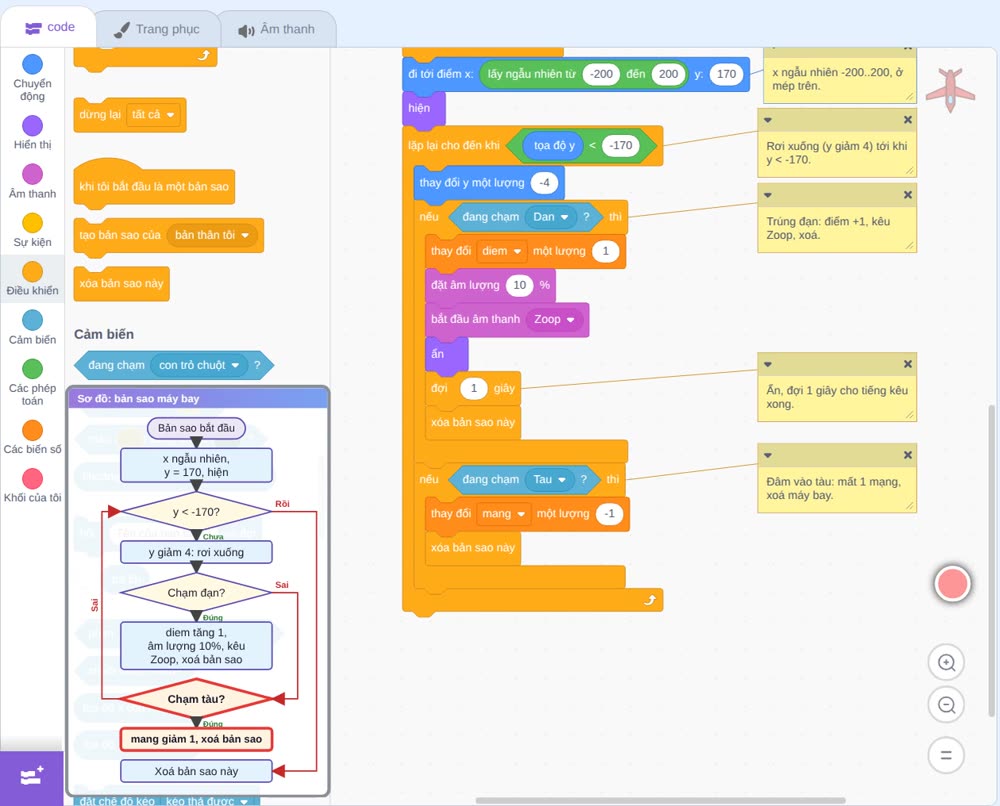Image resolution: width=1000 pixels, height=806 pixels.
Task: Close the 'Ẩn, đợi 1 giây' comment
Action: 908,364
